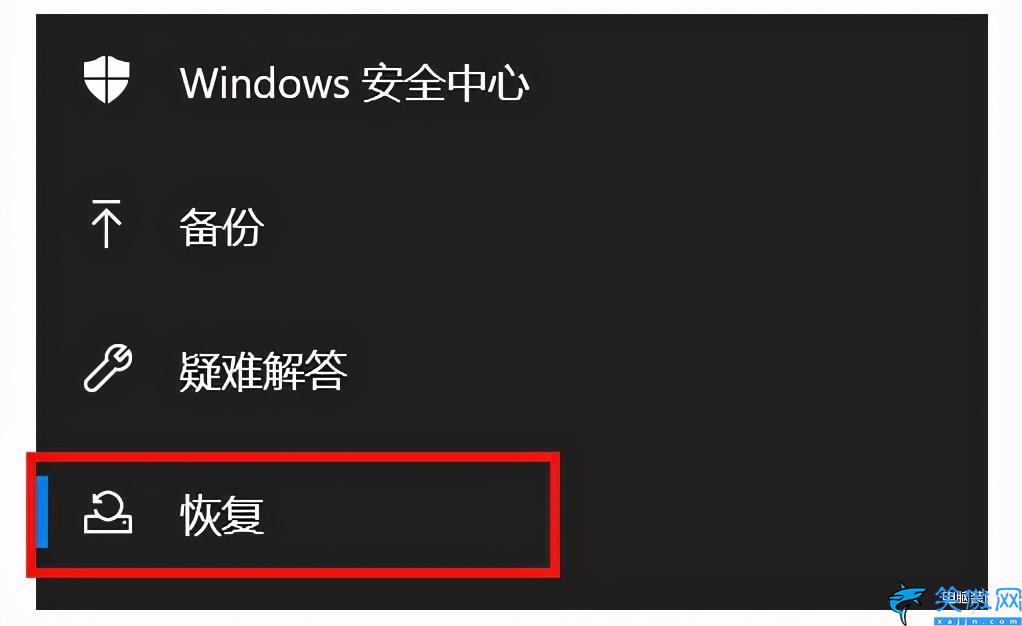
Task: Click the backup upward arrow icon
Action: tap(106, 224)
